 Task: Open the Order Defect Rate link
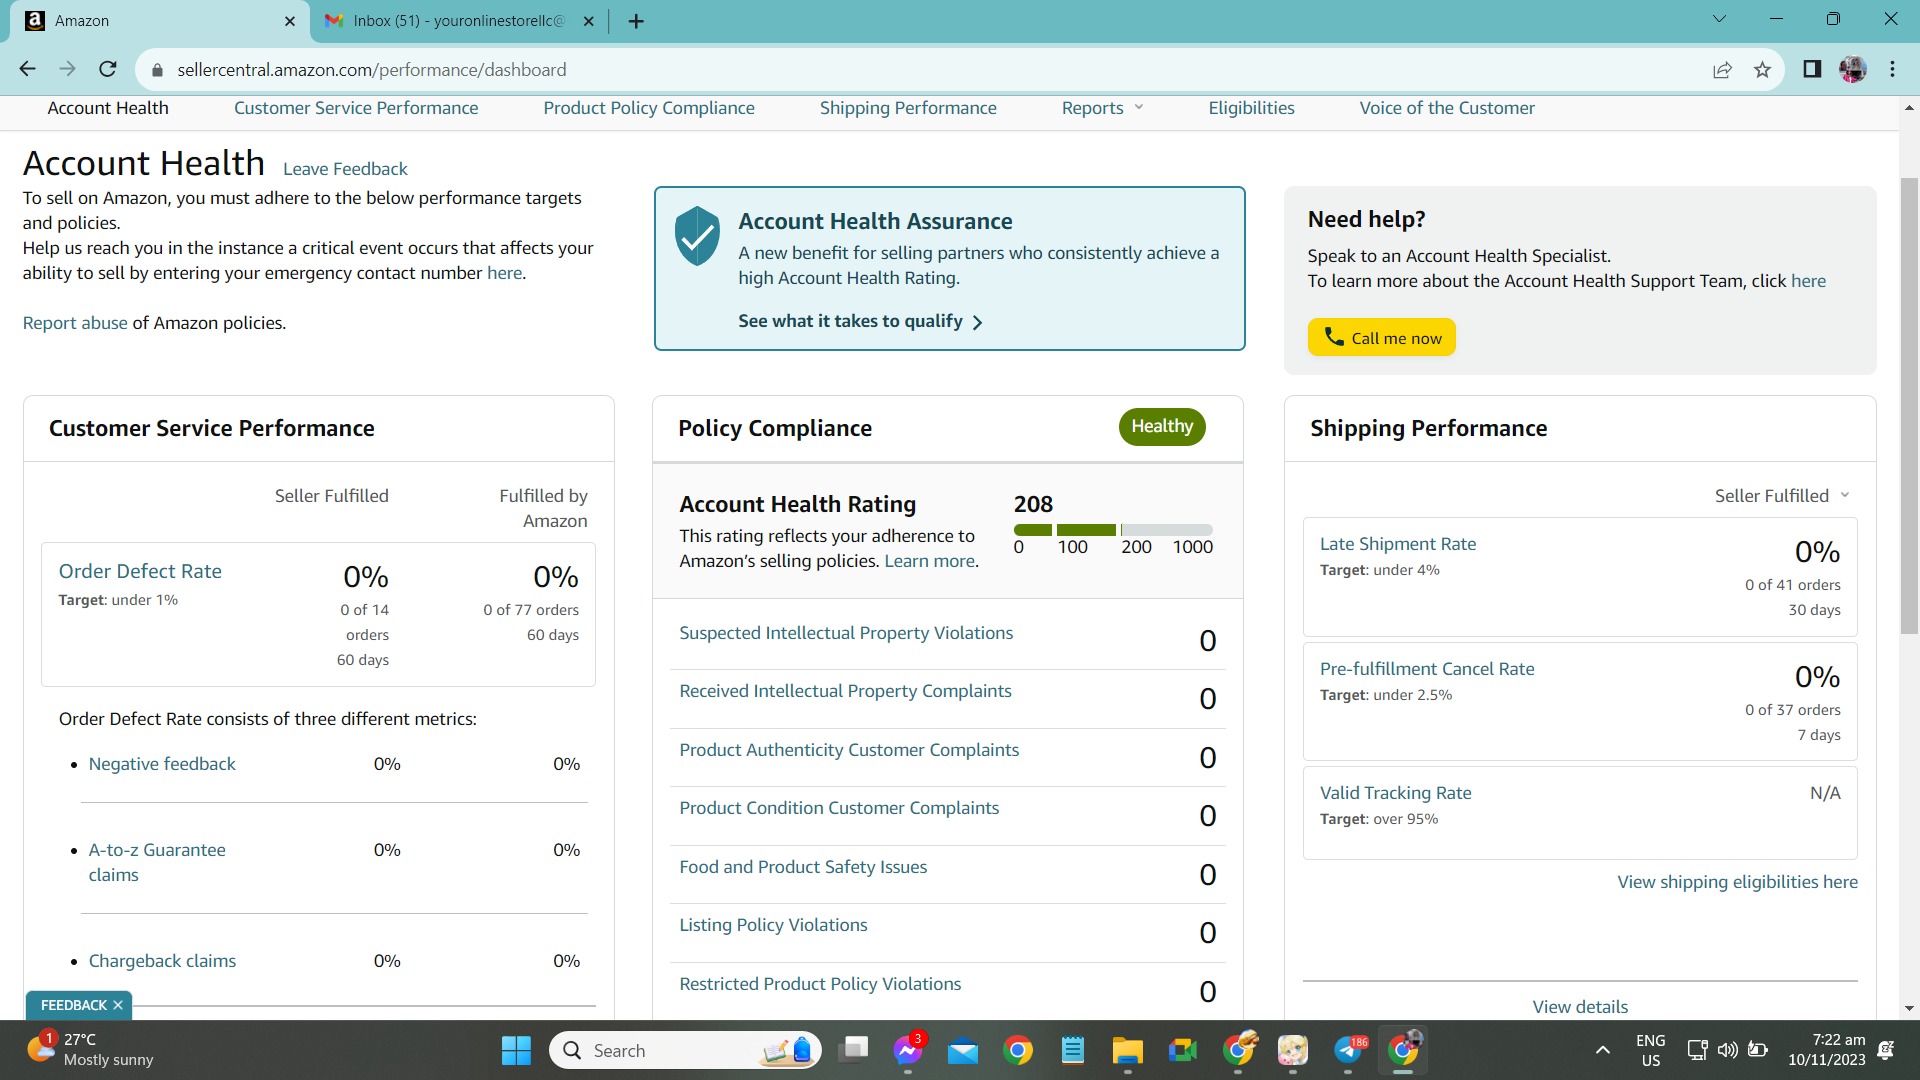pos(140,571)
